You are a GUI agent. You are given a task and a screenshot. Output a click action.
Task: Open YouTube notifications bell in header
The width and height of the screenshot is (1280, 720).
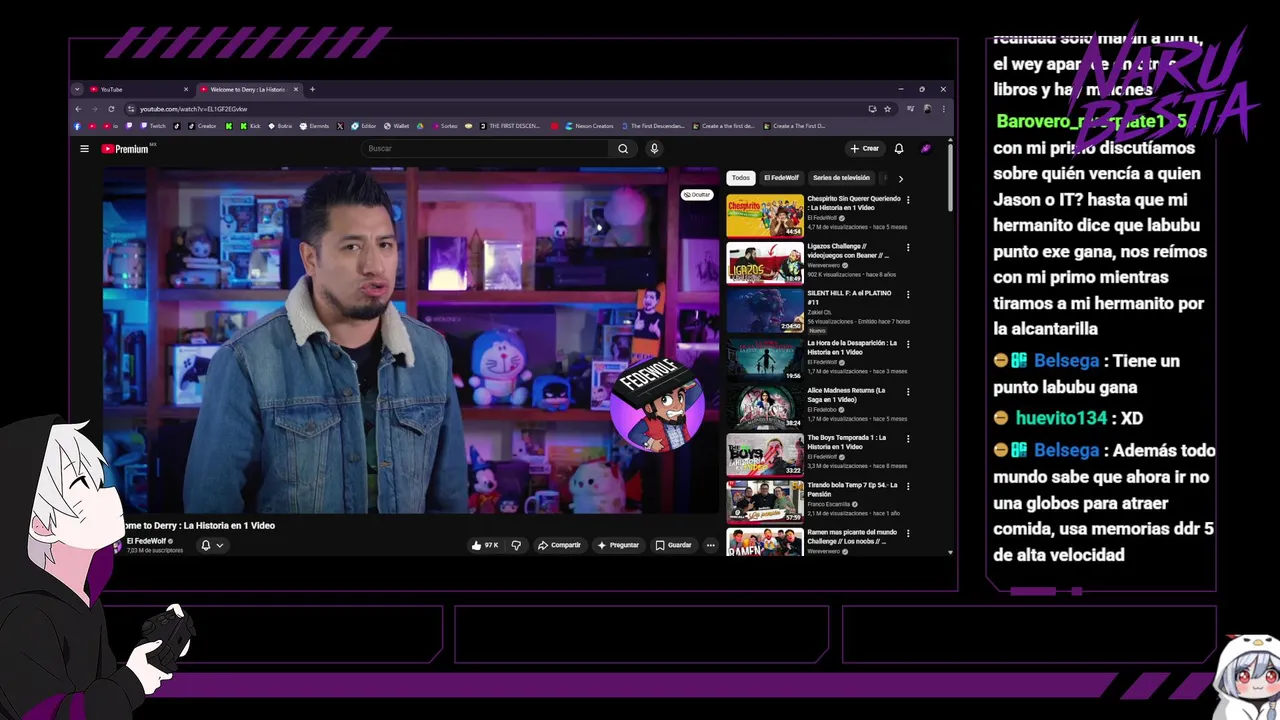click(899, 149)
